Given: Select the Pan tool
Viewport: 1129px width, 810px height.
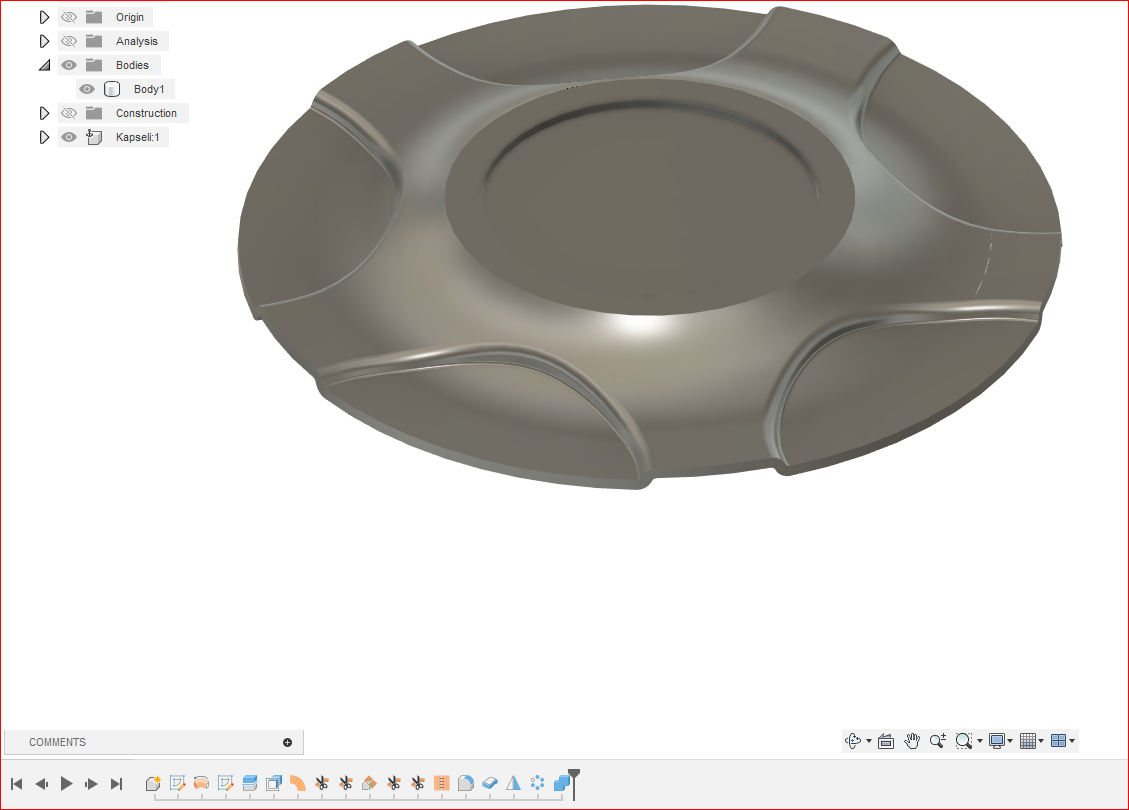Looking at the screenshot, I should tap(911, 740).
